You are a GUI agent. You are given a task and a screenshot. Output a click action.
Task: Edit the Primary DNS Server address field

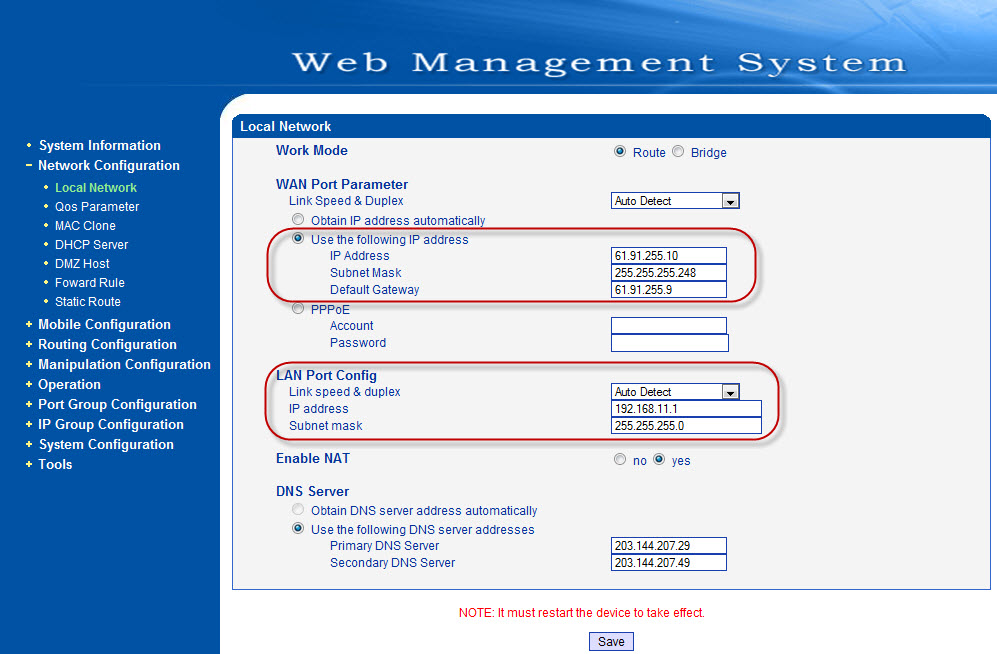[668, 545]
